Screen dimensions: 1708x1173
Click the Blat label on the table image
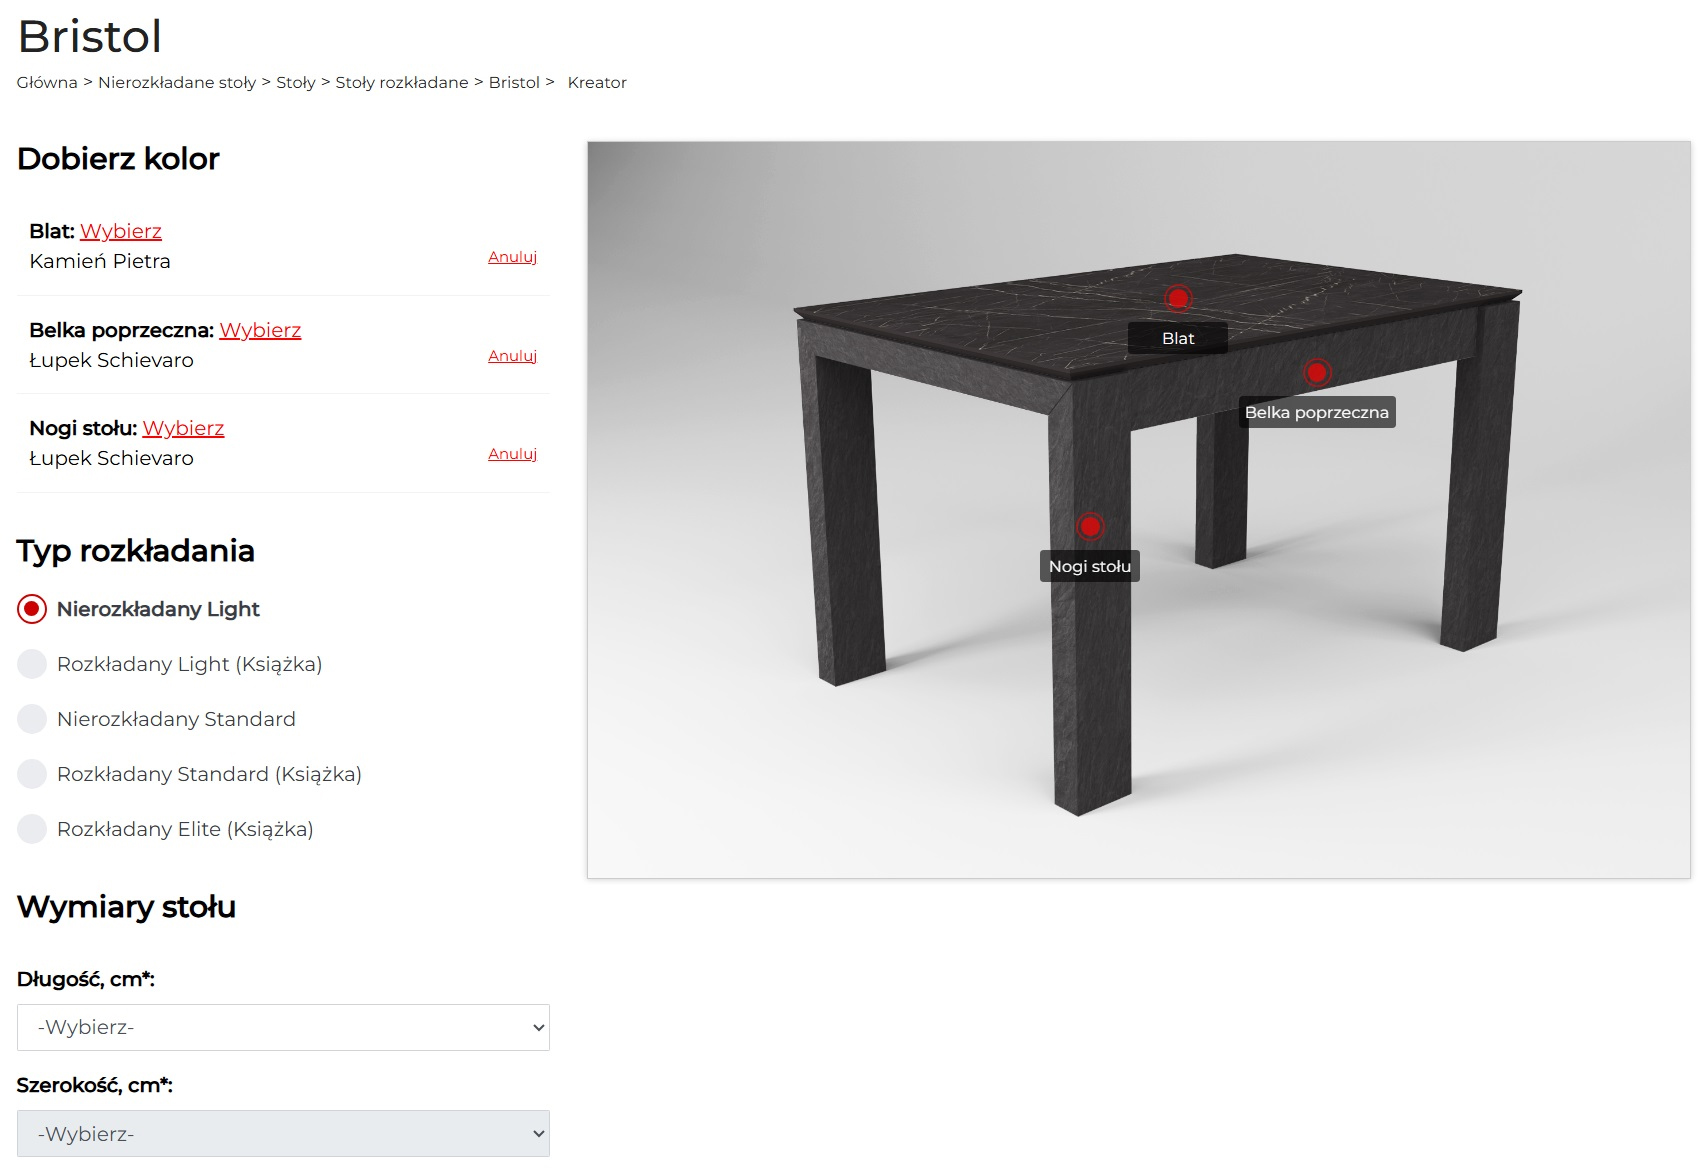tap(1178, 338)
